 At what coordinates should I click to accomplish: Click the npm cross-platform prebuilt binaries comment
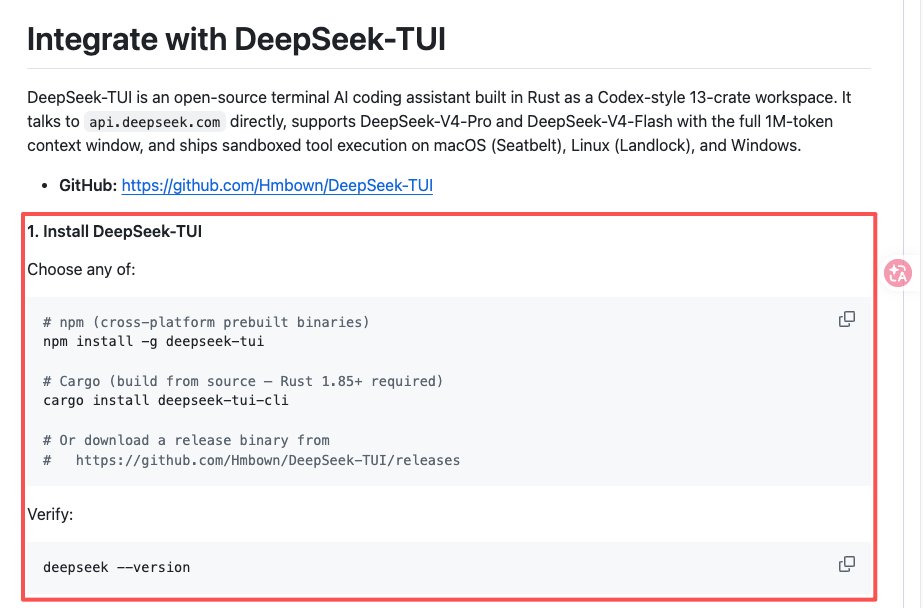206,322
